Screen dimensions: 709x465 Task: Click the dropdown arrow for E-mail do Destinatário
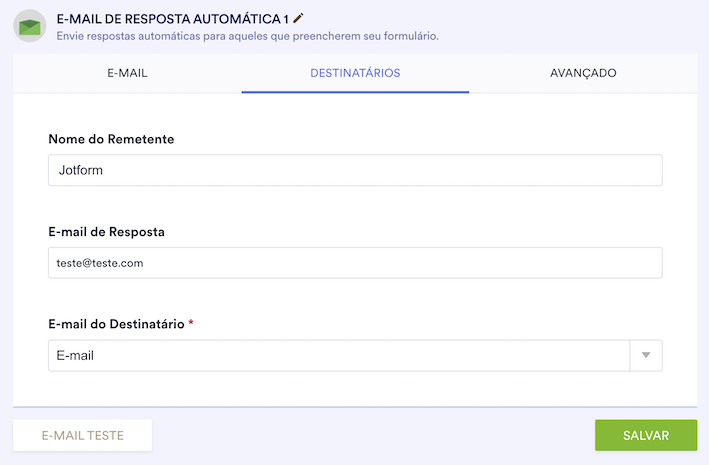(645, 355)
